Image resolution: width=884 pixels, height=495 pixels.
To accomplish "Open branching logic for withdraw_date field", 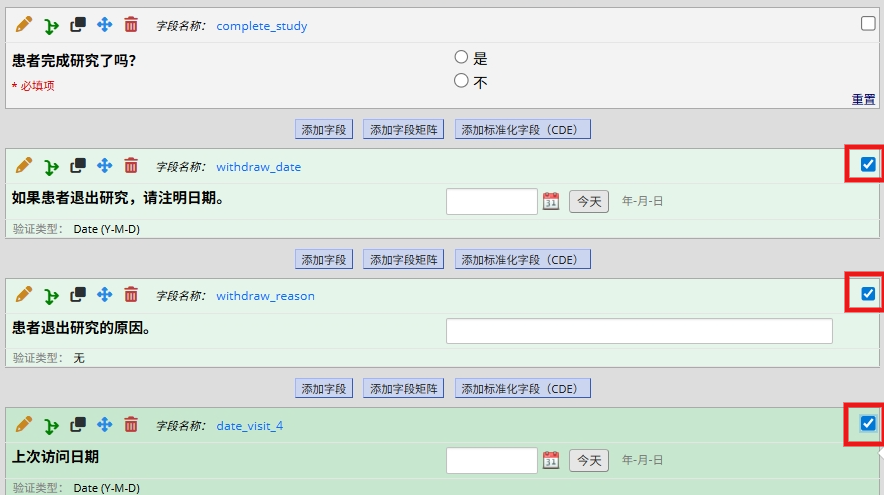I will click(51, 167).
